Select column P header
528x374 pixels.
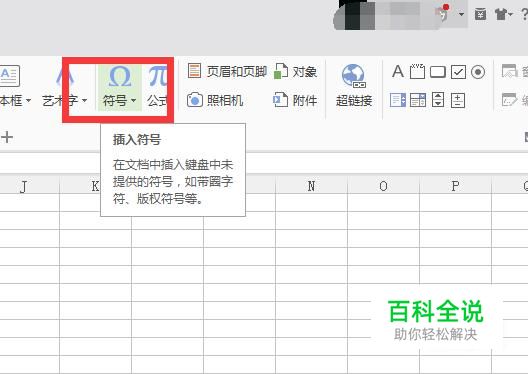pyautogui.click(x=455, y=186)
